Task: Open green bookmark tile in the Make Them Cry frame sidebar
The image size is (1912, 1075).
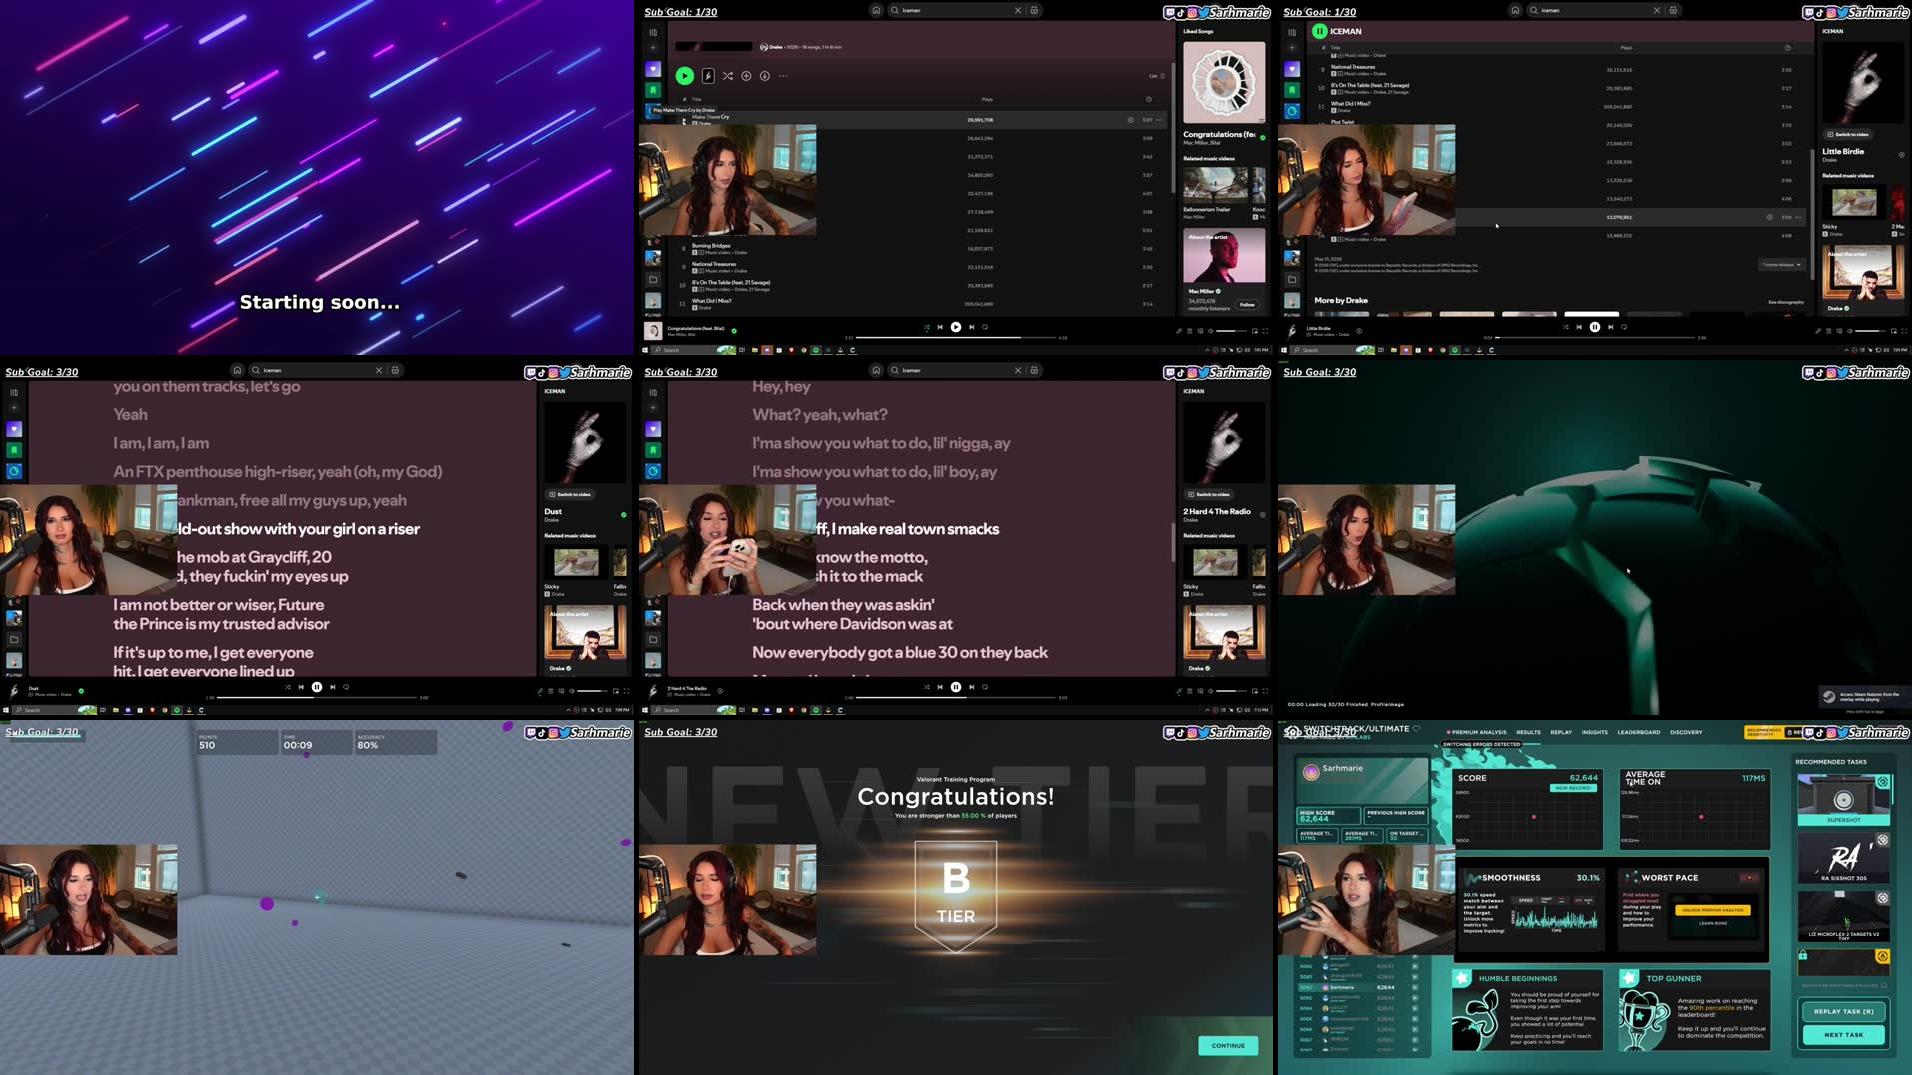Action: point(653,90)
